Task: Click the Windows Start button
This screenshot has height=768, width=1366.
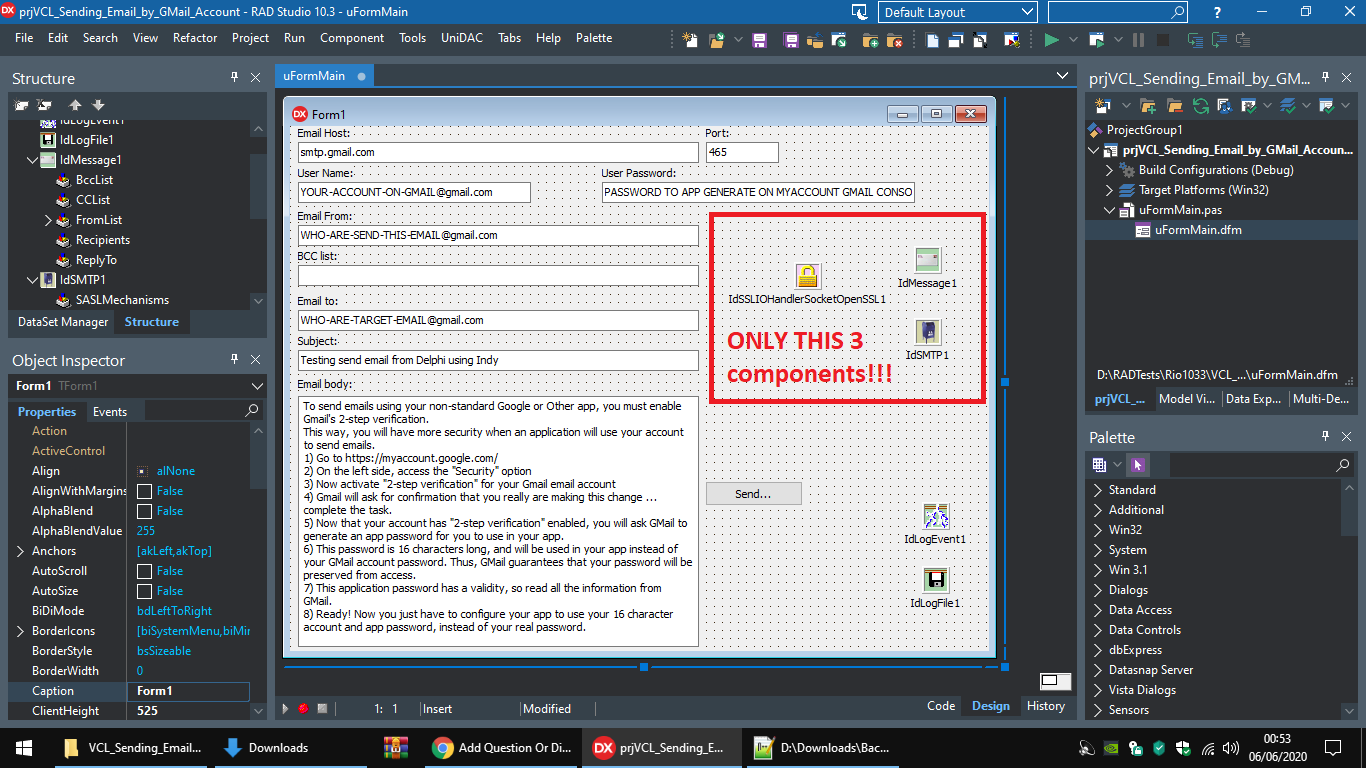Action: [24, 747]
